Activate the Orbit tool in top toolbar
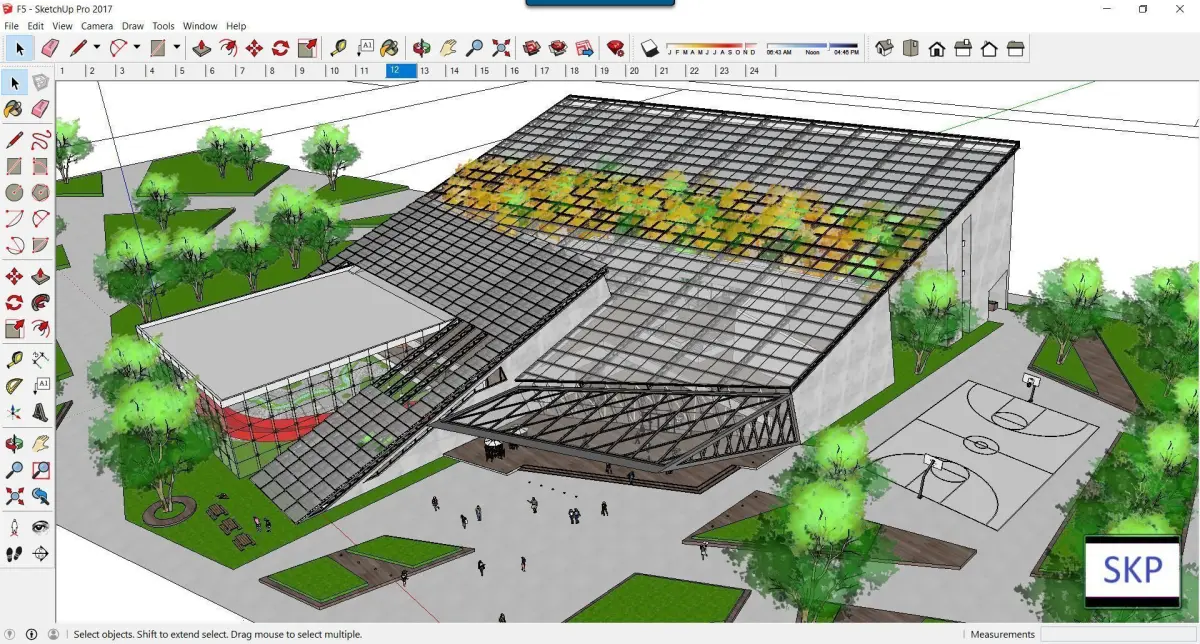The height and width of the screenshot is (644, 1200). (422, 47)
